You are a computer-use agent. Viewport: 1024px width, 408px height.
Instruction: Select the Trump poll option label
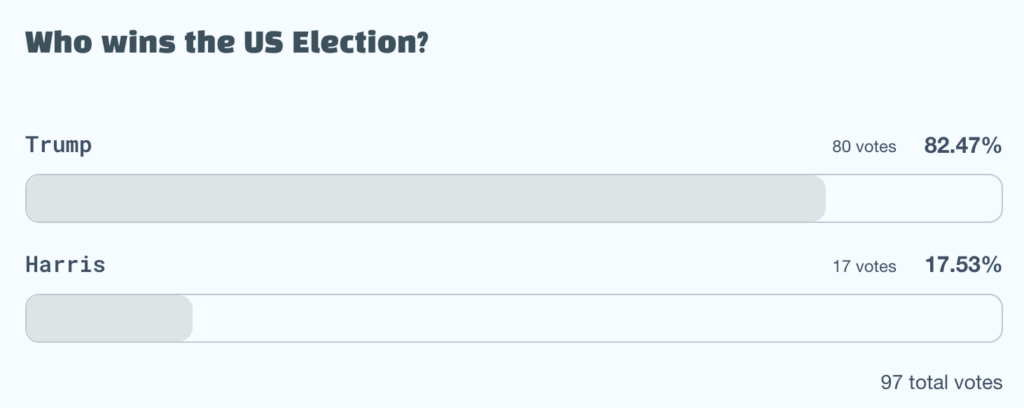(x=58, y=146)
